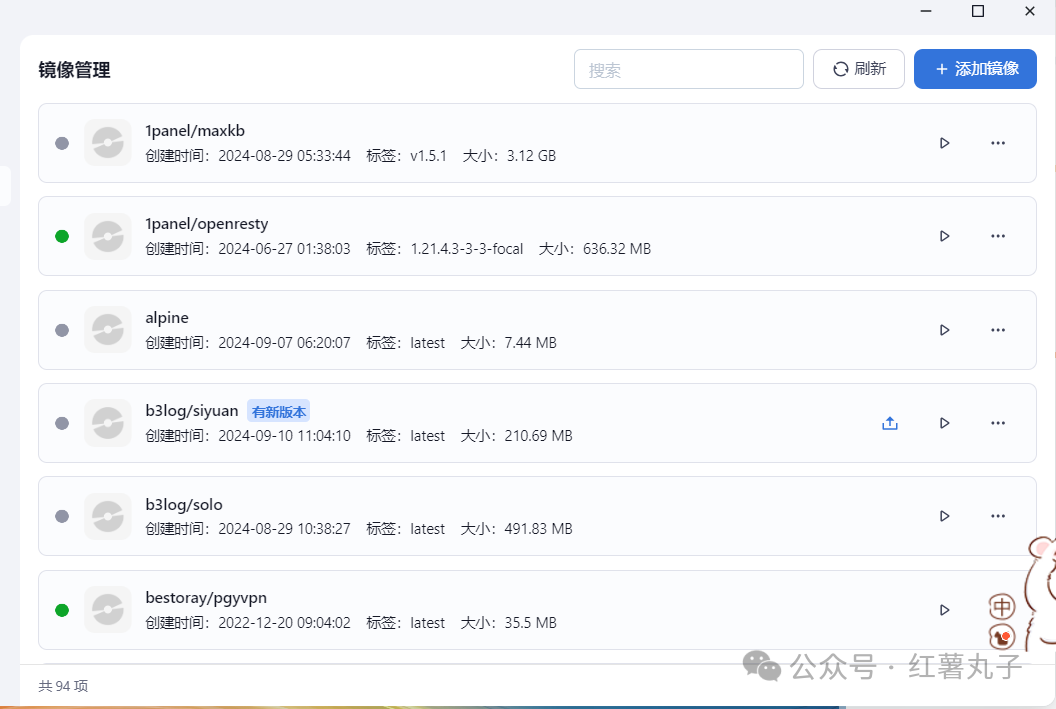Screen dimensions: 1056x709
Task: Click the 中 input method indicator
Action: coord(1001,607)
